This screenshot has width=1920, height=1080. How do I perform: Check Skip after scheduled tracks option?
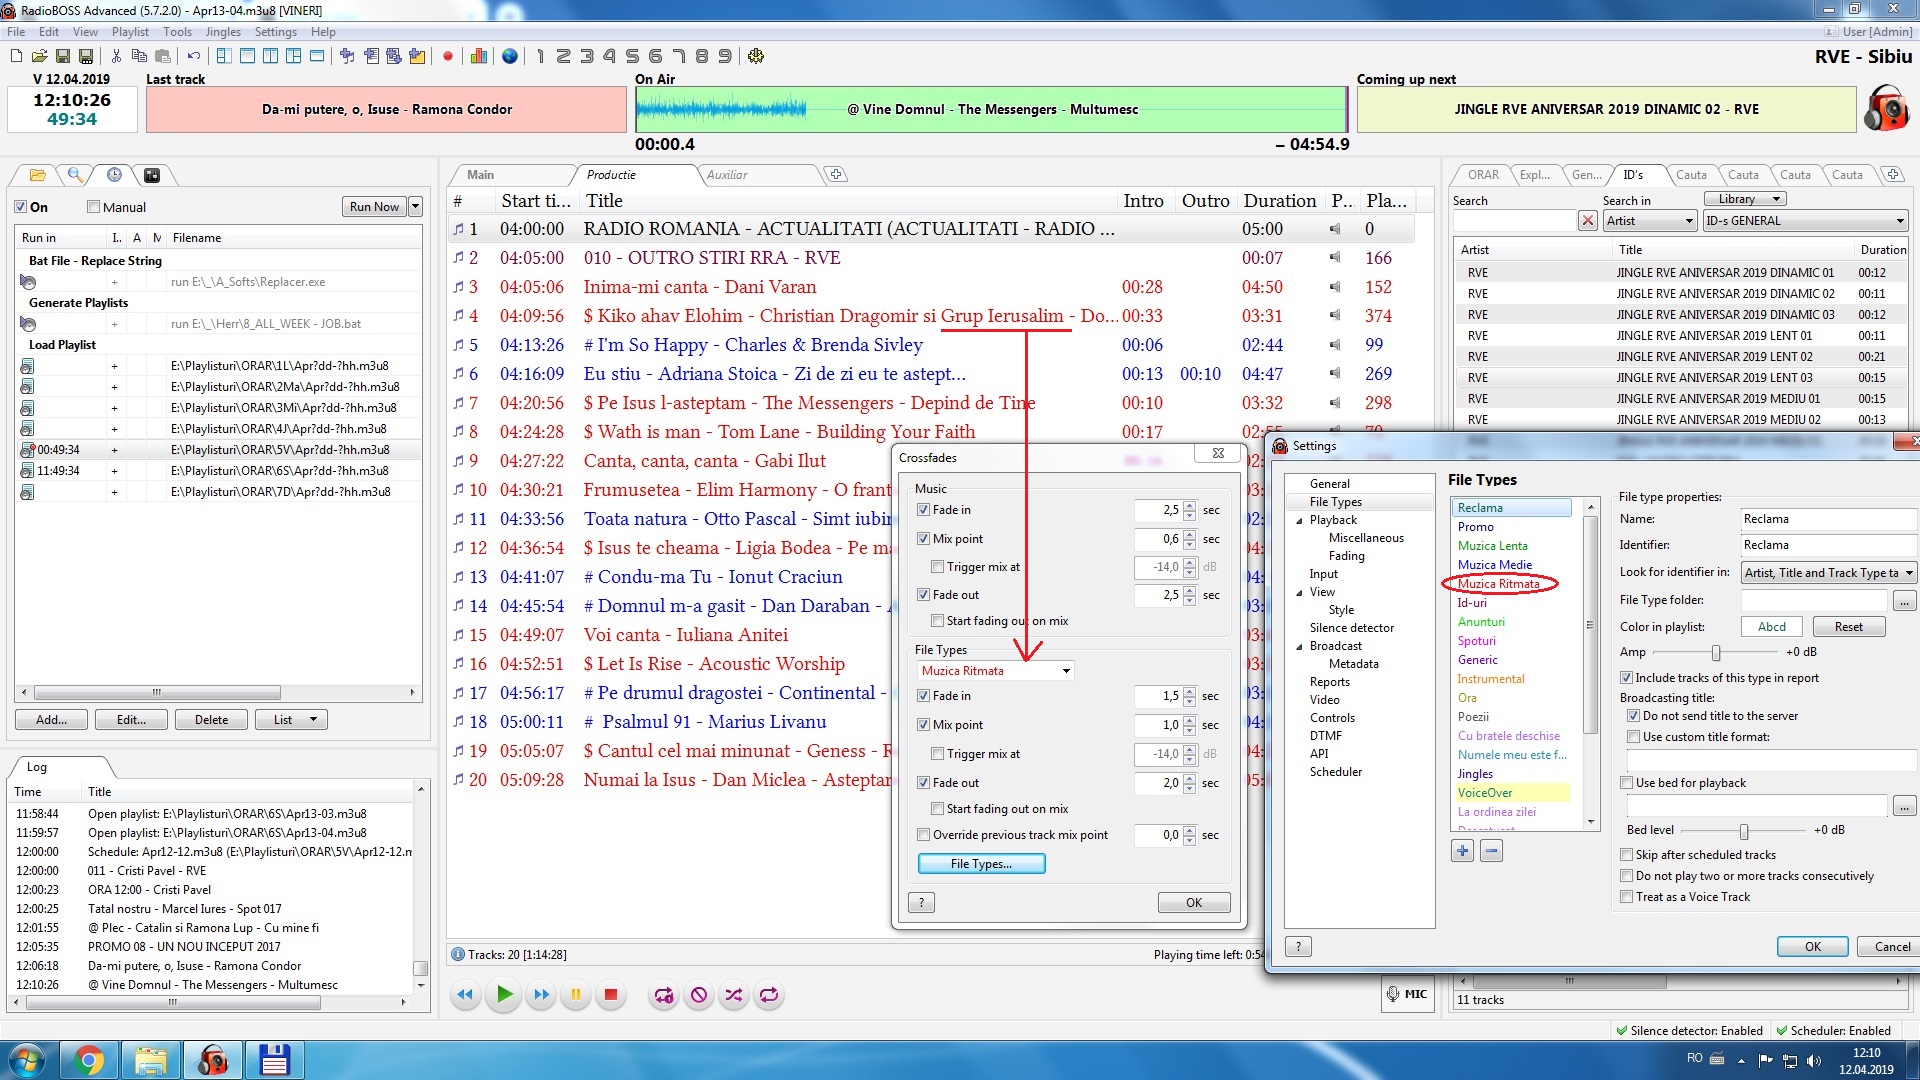1627,855
